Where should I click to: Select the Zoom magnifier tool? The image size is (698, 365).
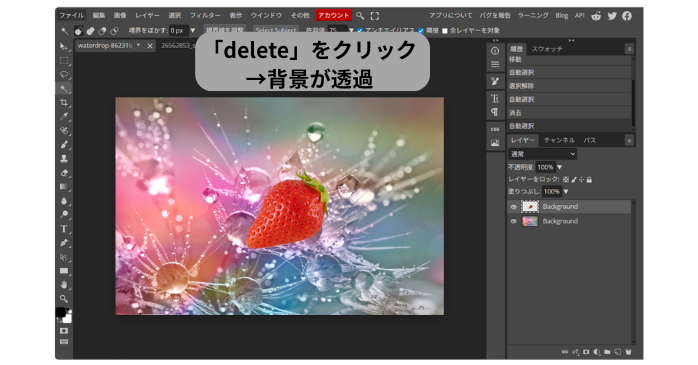[64, 299]
